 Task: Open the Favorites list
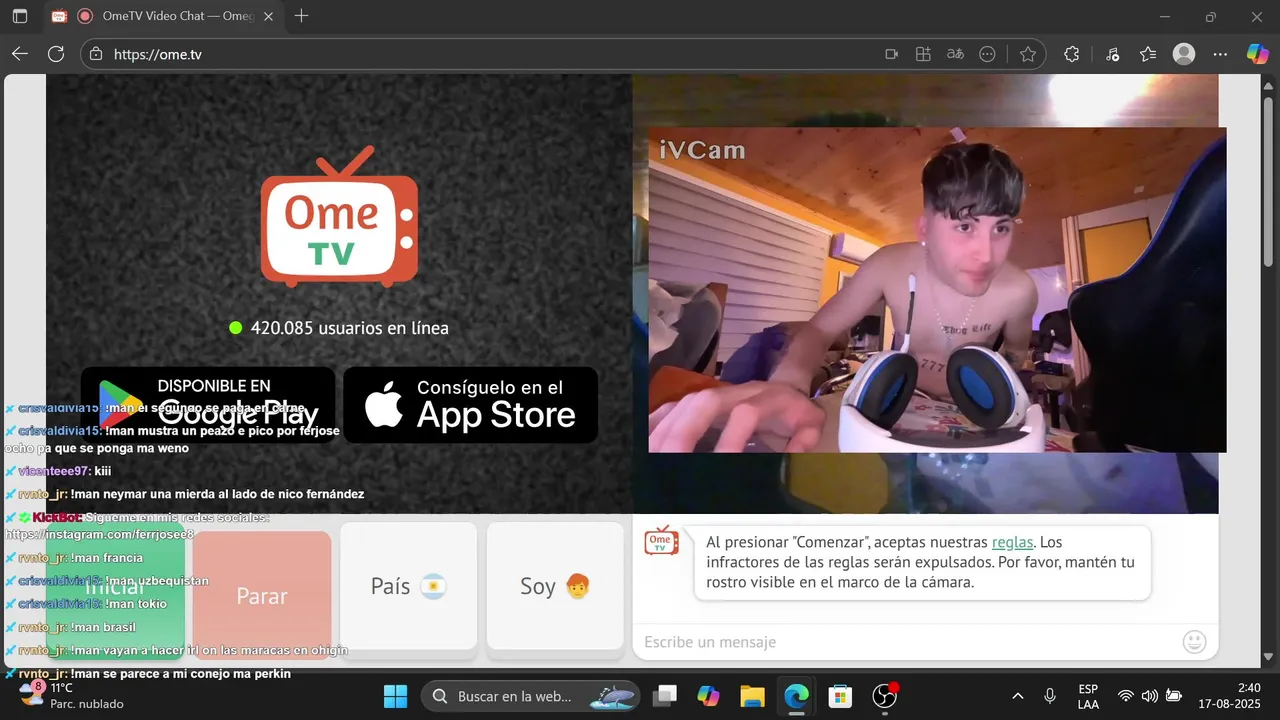[x=1148, y=54]
